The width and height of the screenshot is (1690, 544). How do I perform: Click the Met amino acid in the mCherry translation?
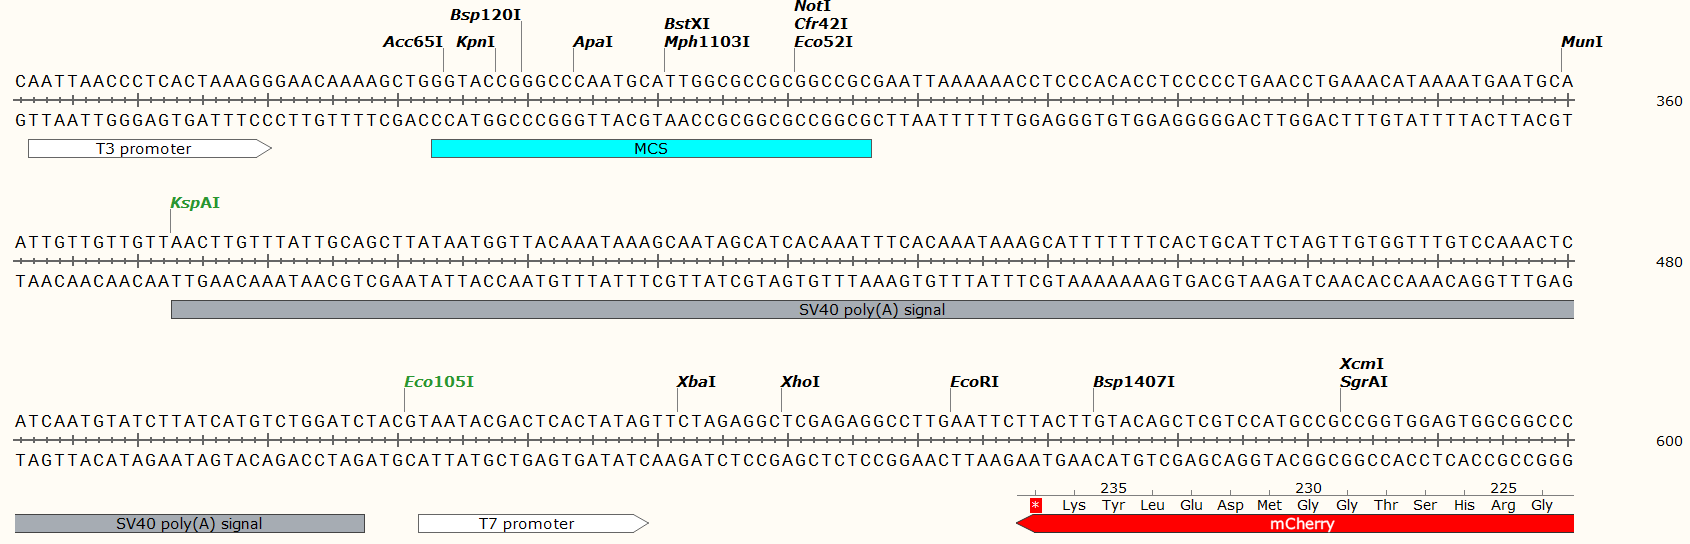coord(1269,505)
